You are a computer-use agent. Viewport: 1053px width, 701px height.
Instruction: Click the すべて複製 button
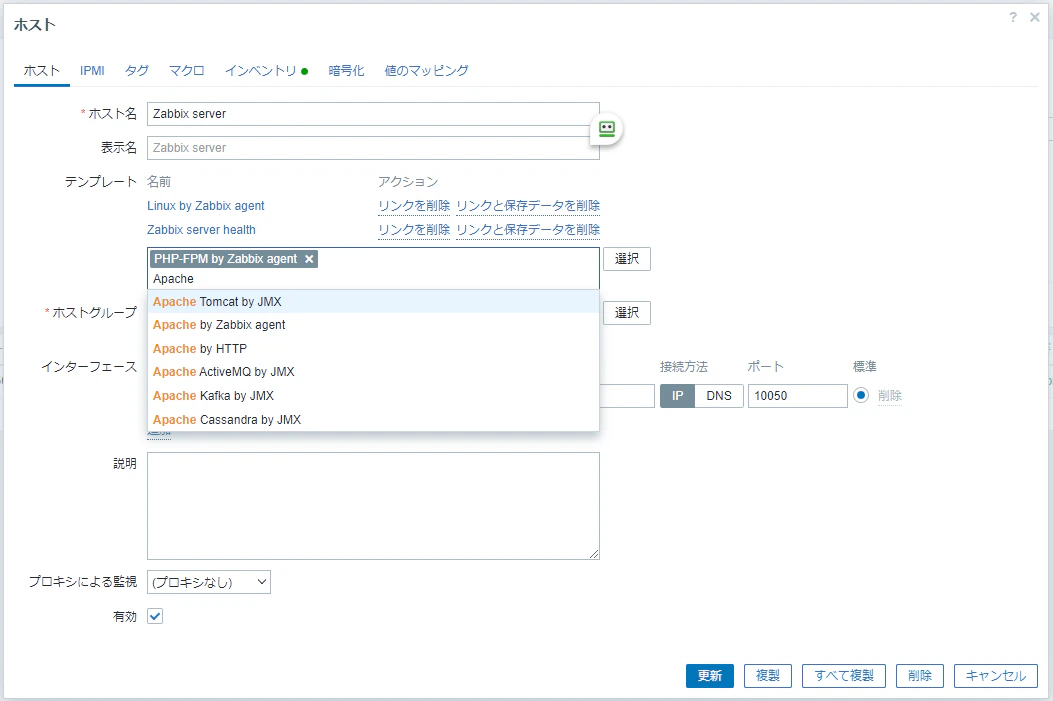(843, 676)
